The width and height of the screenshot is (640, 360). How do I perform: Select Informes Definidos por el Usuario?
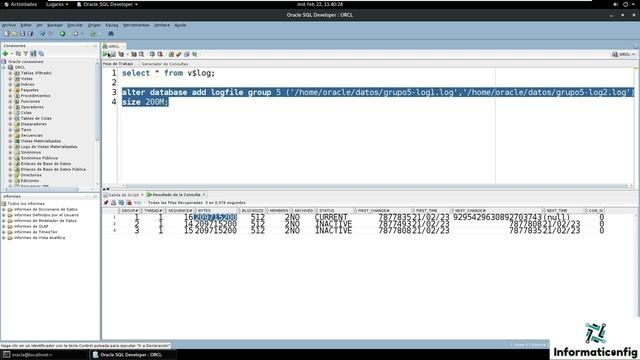[x=46, y=215]
